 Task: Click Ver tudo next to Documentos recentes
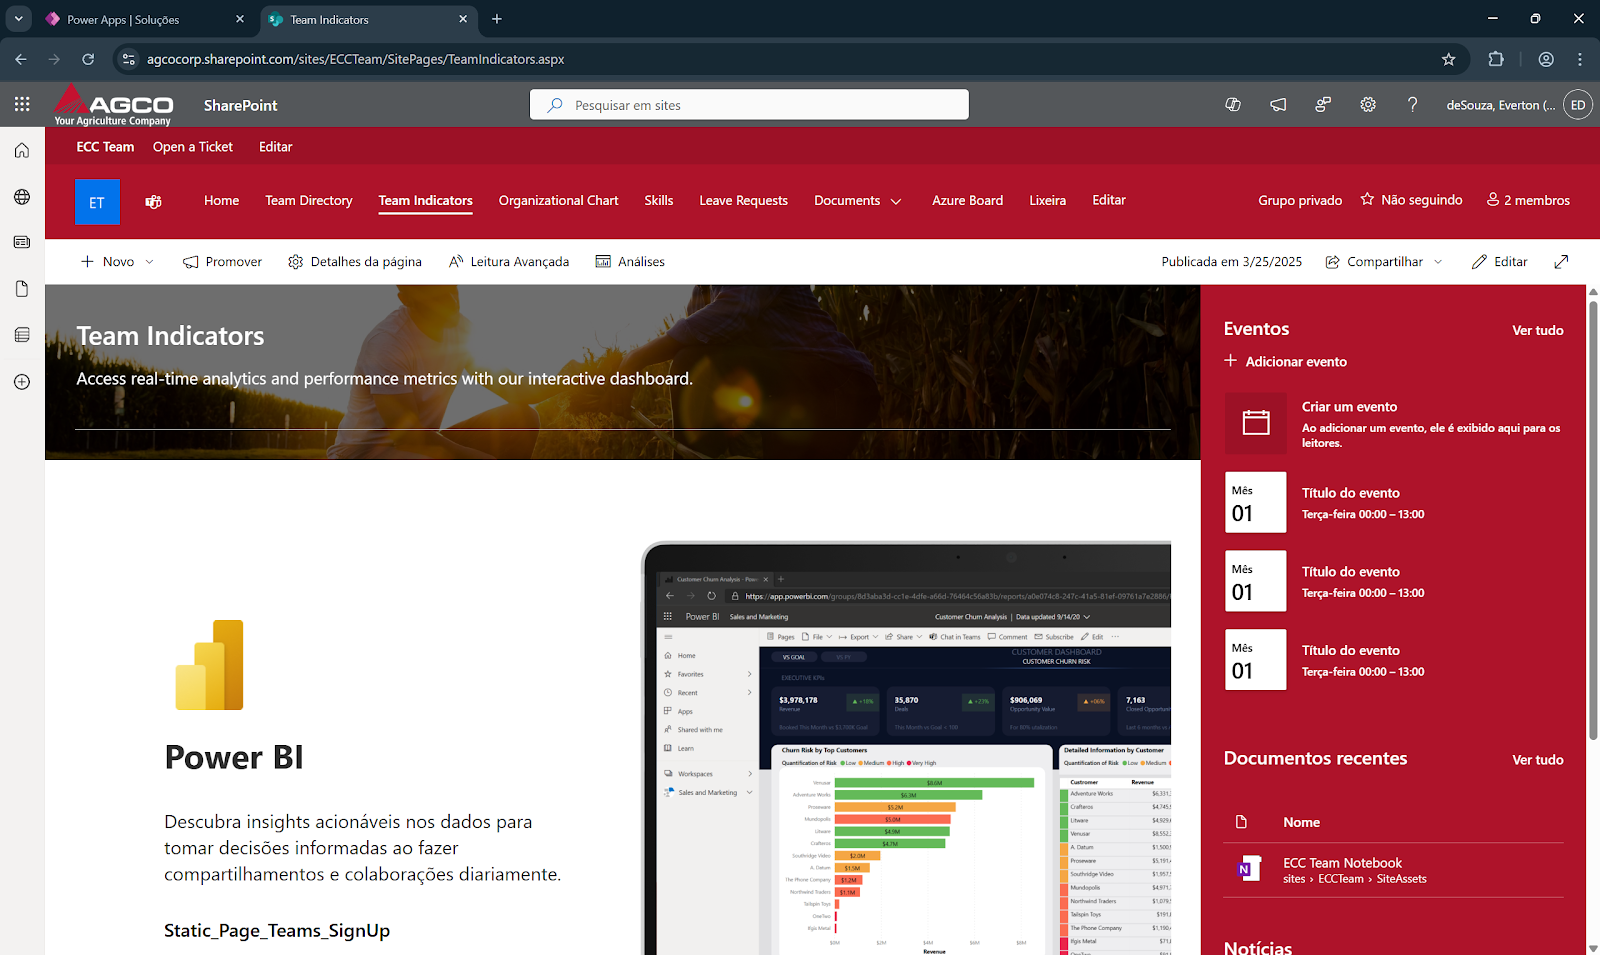1537,760
